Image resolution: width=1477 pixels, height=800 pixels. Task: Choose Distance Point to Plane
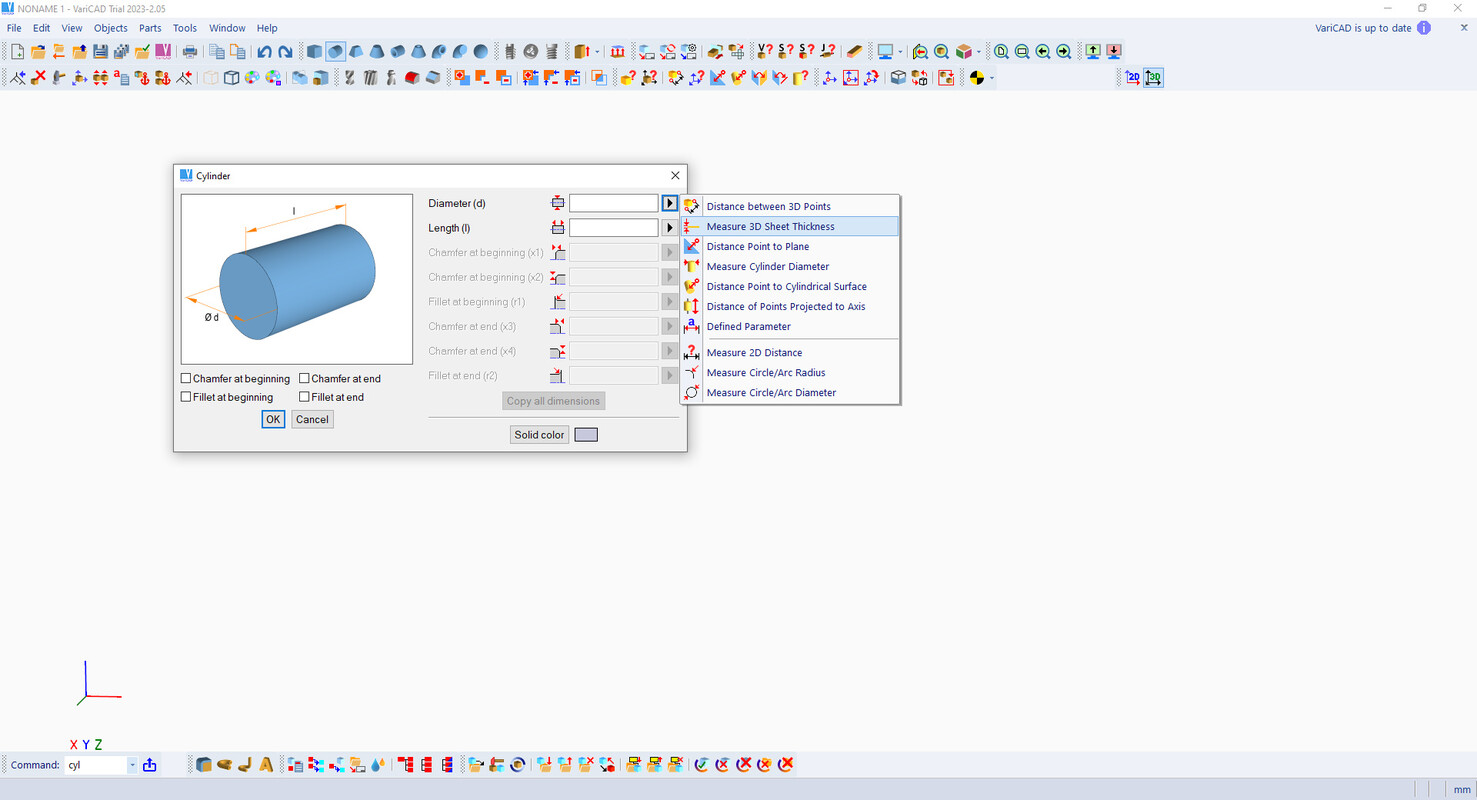pyautogui.click(x=790, y=246)
